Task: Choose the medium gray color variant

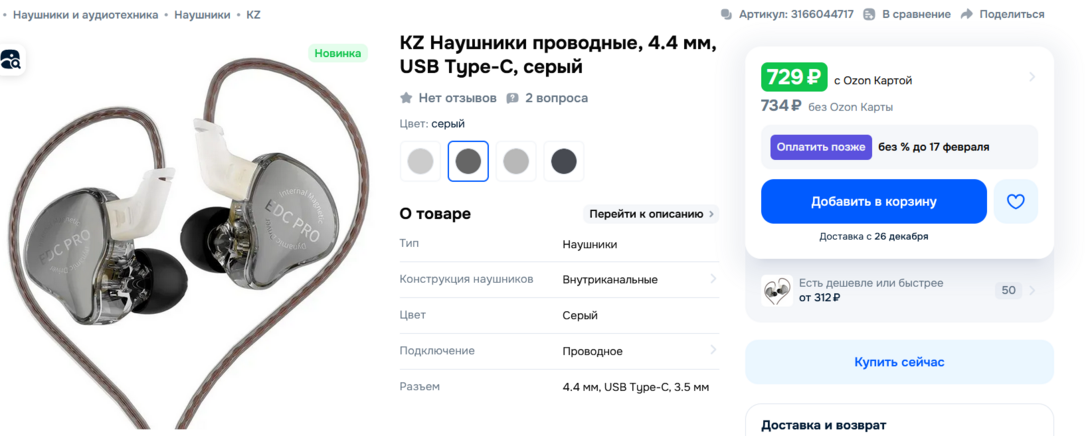Action: click(x=516, y=161)
